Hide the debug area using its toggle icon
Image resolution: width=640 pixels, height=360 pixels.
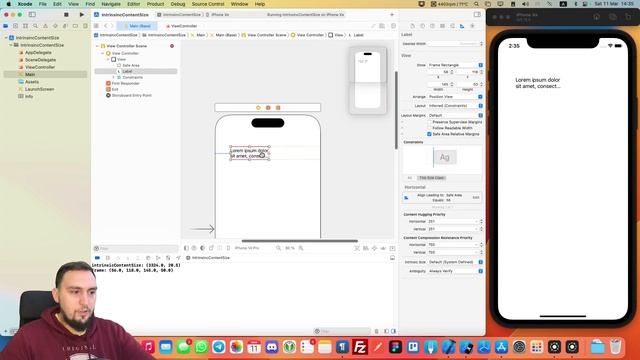[x=392, y=258]
